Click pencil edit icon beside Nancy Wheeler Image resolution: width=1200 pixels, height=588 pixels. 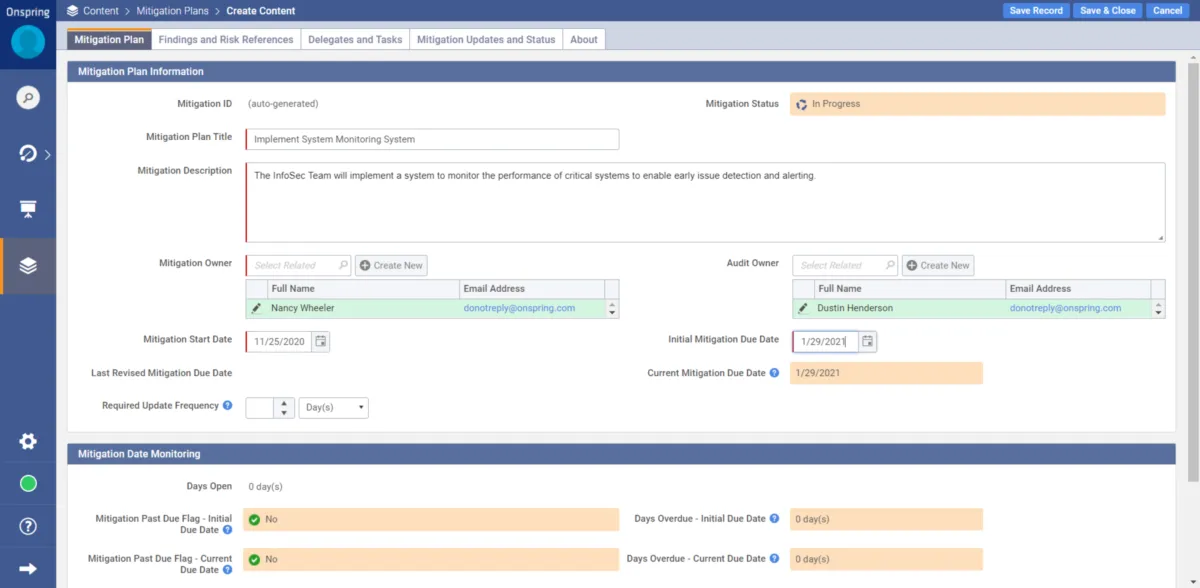click(x=257, y=308)
